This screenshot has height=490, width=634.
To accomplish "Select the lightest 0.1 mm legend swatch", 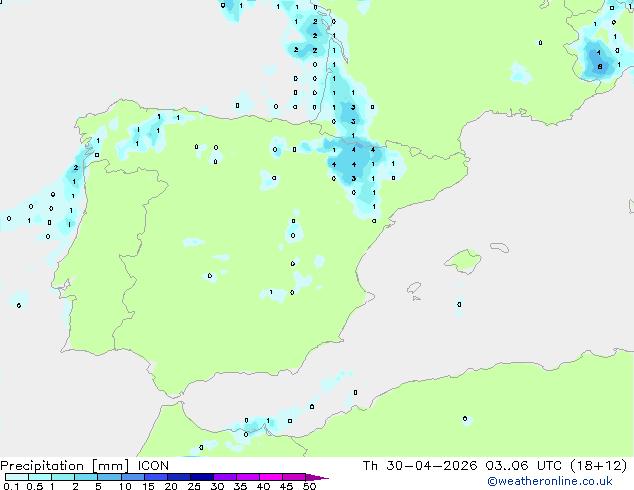I will tap(17, 477).
